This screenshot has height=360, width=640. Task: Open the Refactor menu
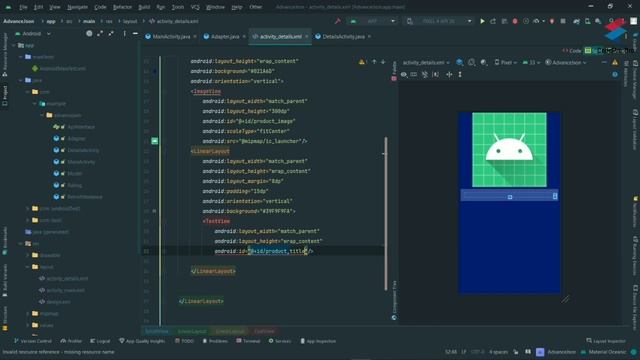(x=122, y=7)
